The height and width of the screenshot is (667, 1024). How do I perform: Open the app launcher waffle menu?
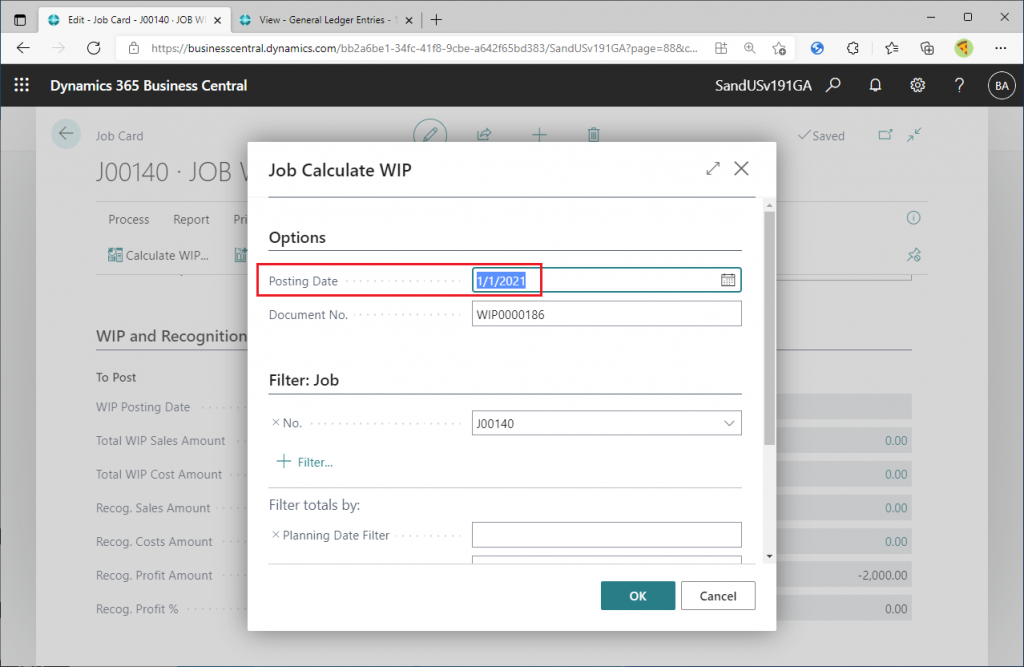click(22, 85)
